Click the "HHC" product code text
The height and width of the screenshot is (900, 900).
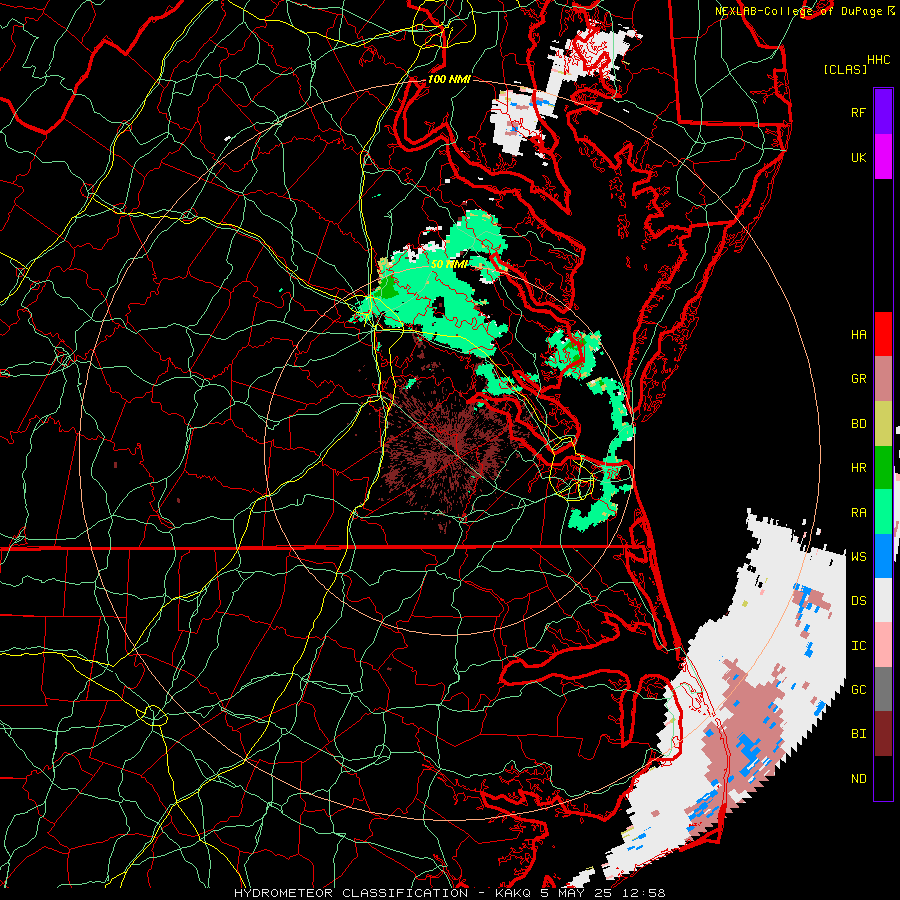click(x=878, y=60)
